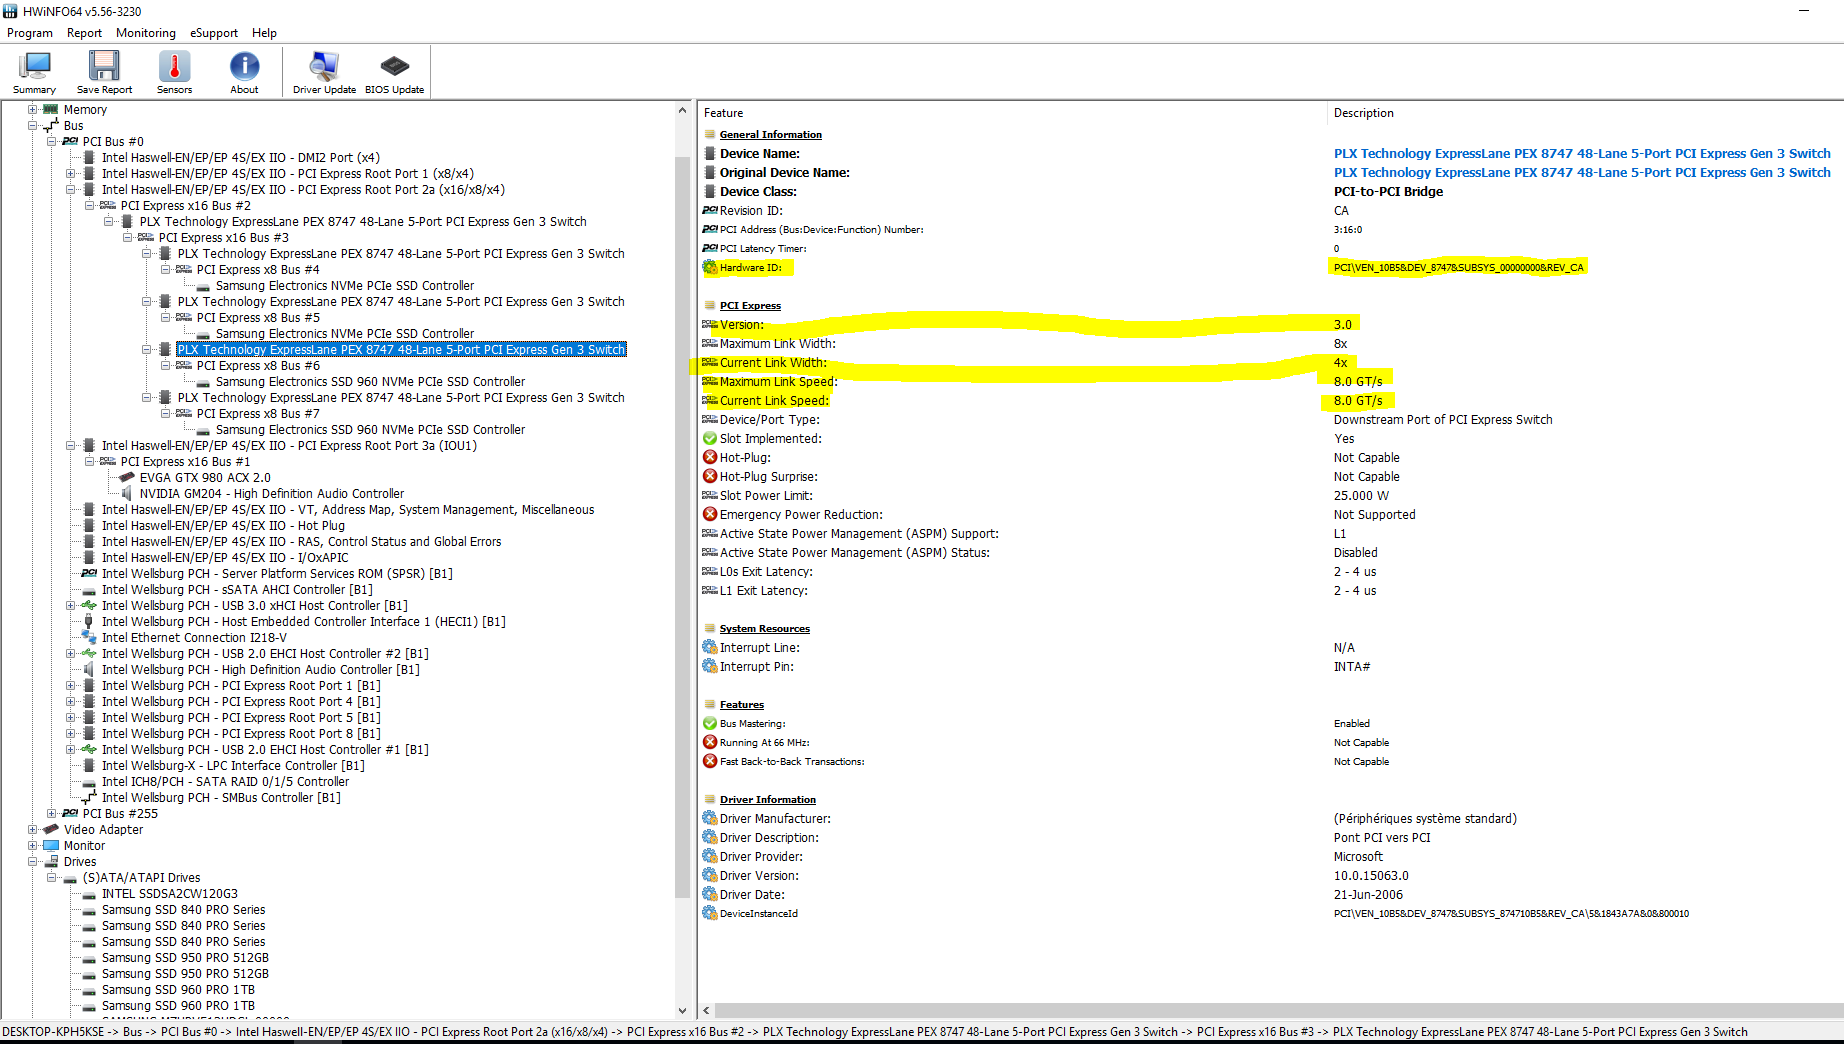The image size is (1844, 1044).
Task: Launch Driver Update from toolbar
Action: [324, 72]
